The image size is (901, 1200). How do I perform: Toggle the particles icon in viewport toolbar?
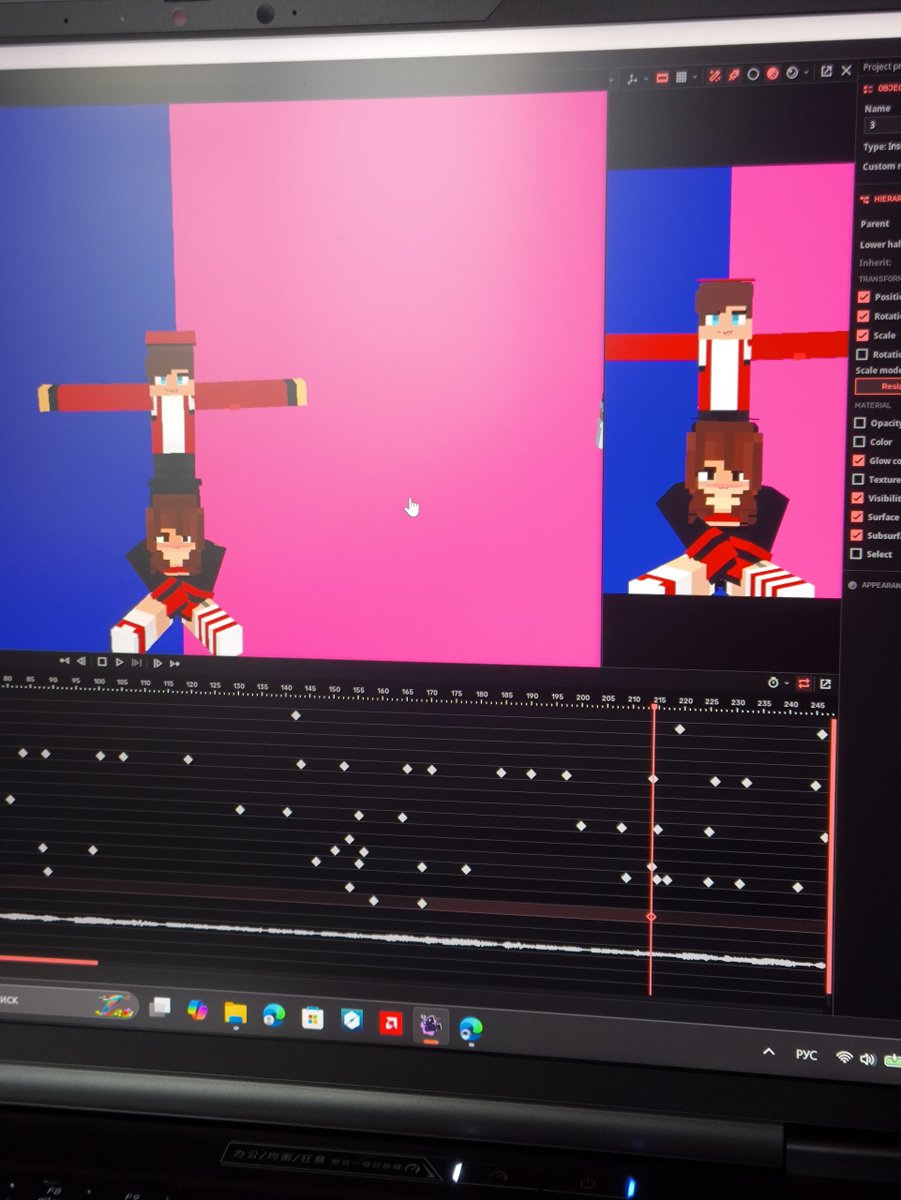coord(733,76)
